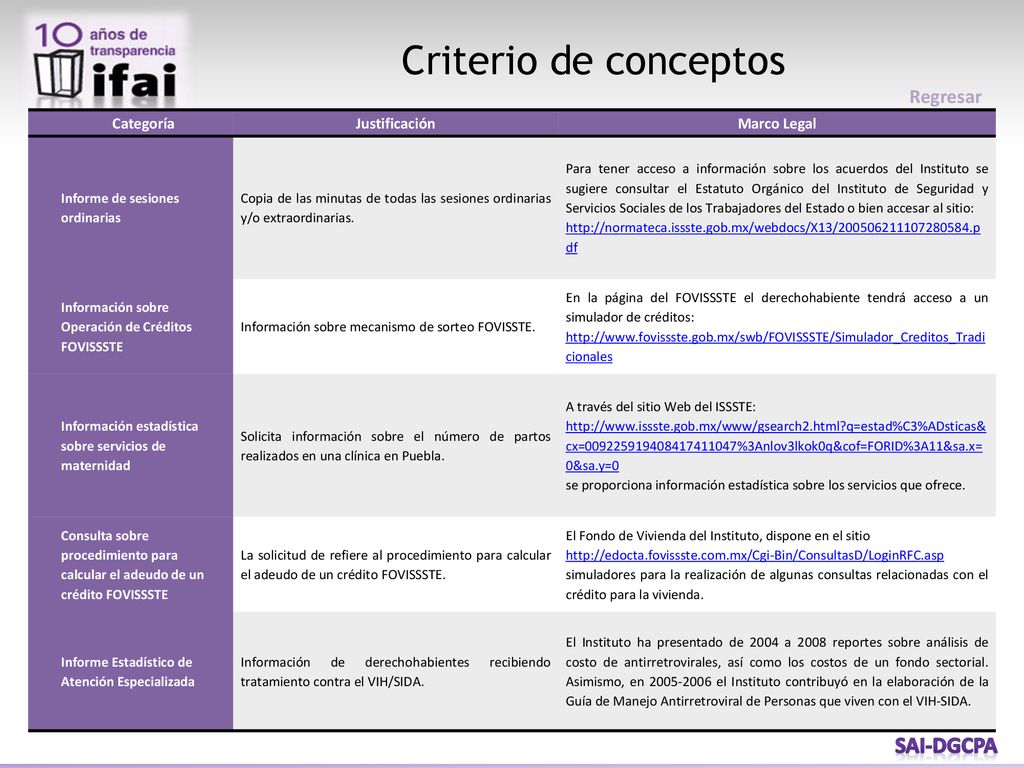1024x768 pixels.
Task: Click 'Copia de las minutas' justification text
Action: [396, 208]
